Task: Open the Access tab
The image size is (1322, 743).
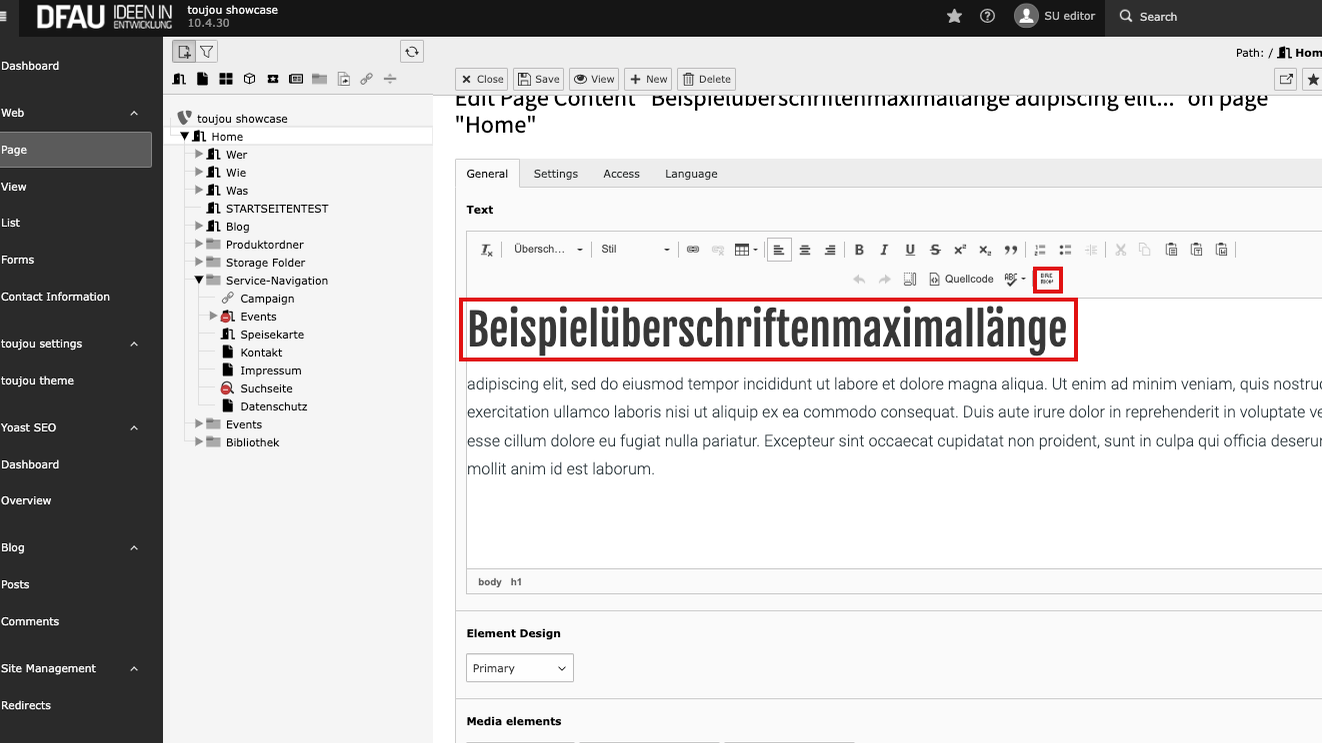Action: [621, 174]
